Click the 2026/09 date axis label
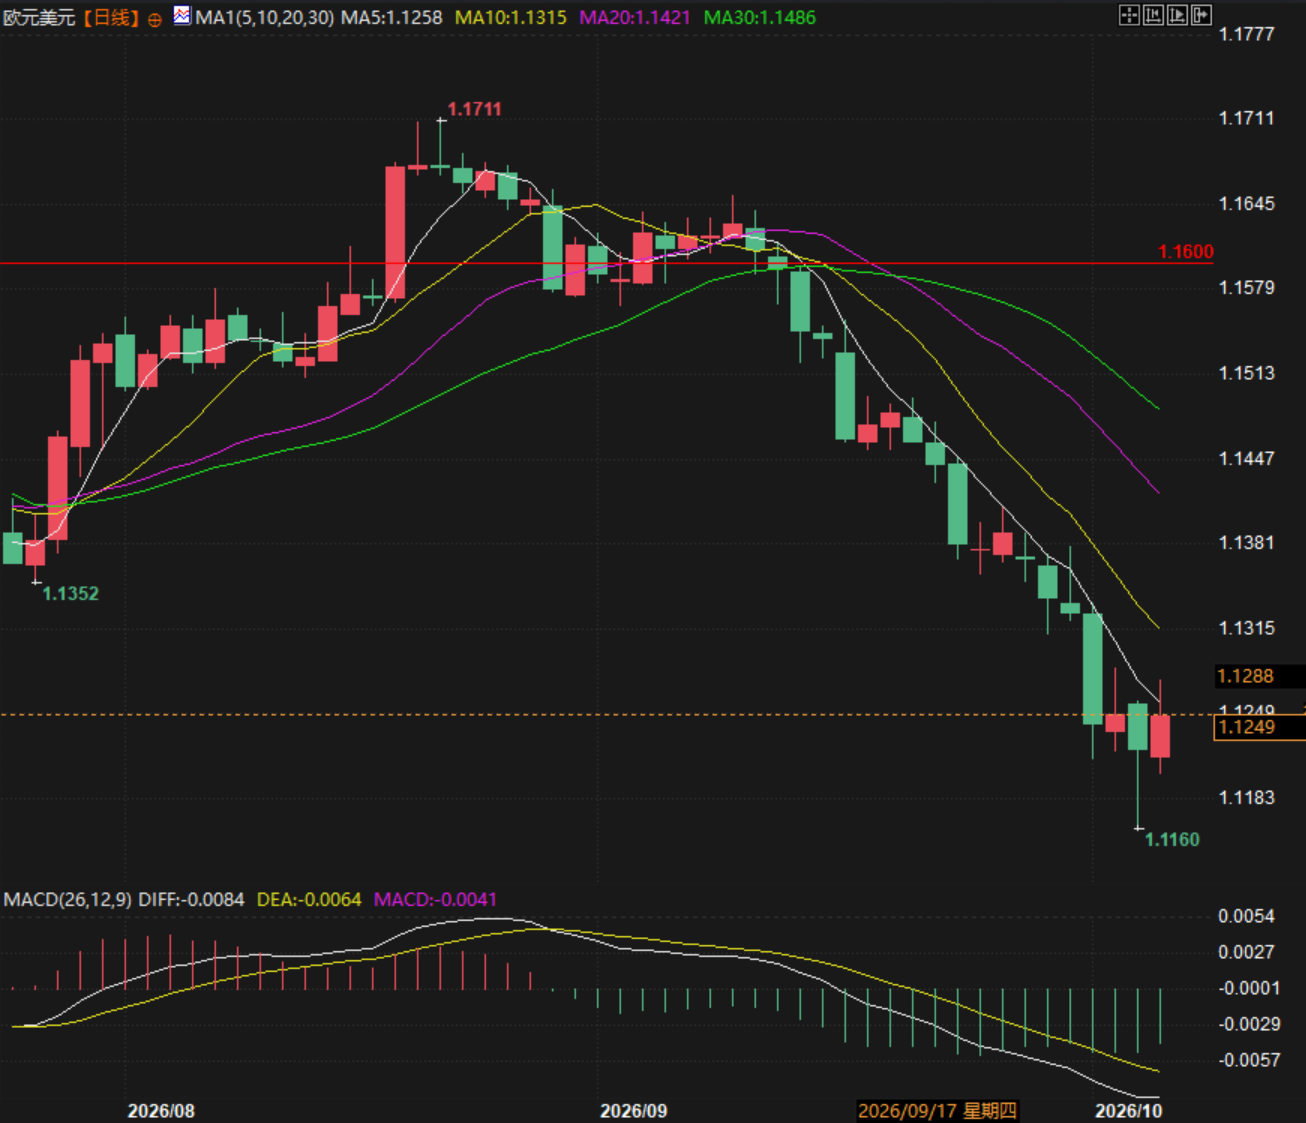The height and width of the screenshot is (1123, 1306). click(x=633, y=1111)
